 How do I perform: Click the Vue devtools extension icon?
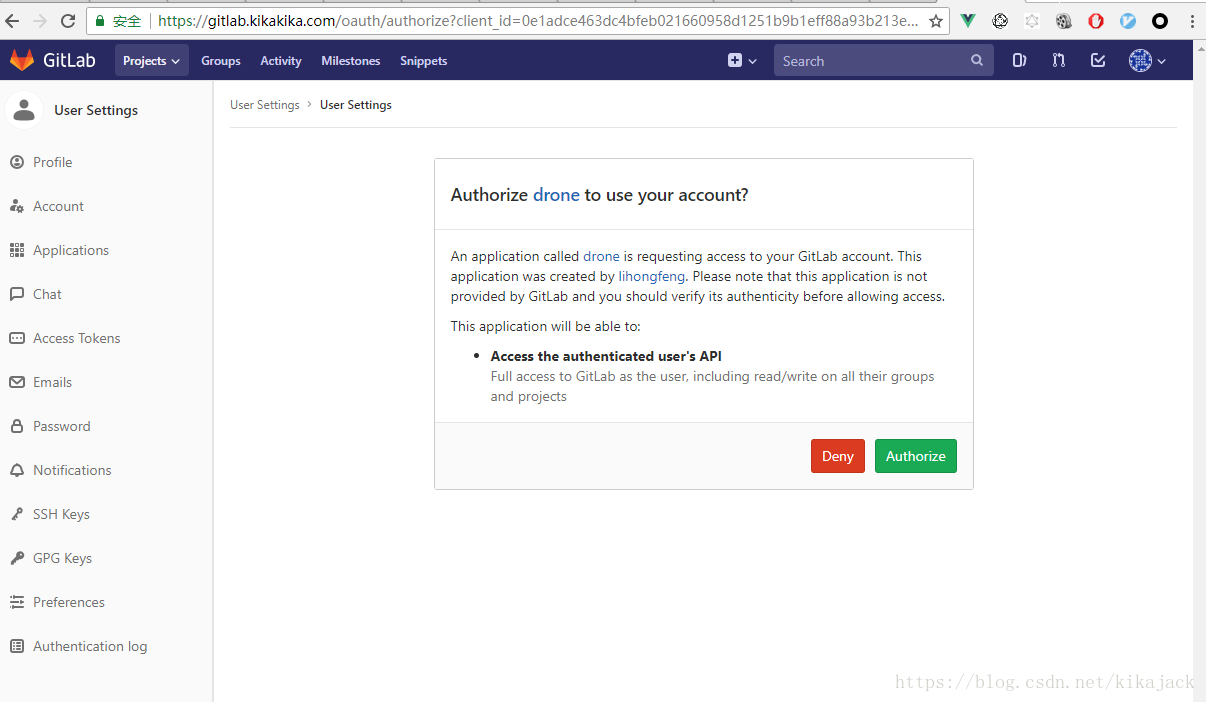(x=968, y=21)
